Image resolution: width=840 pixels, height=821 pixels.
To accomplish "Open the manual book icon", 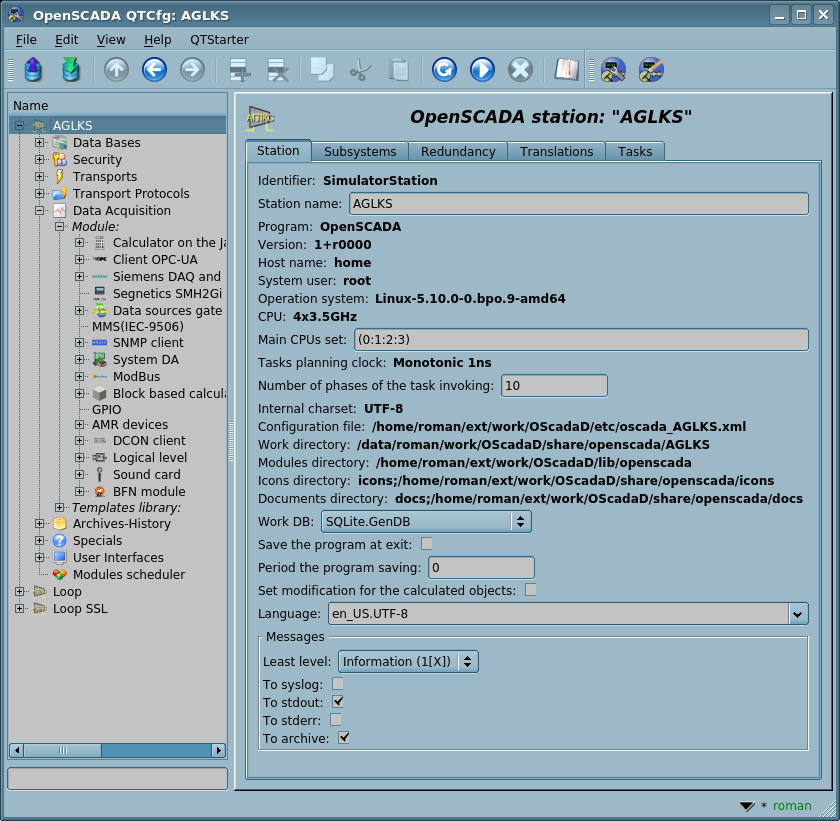I will [566, 70].
